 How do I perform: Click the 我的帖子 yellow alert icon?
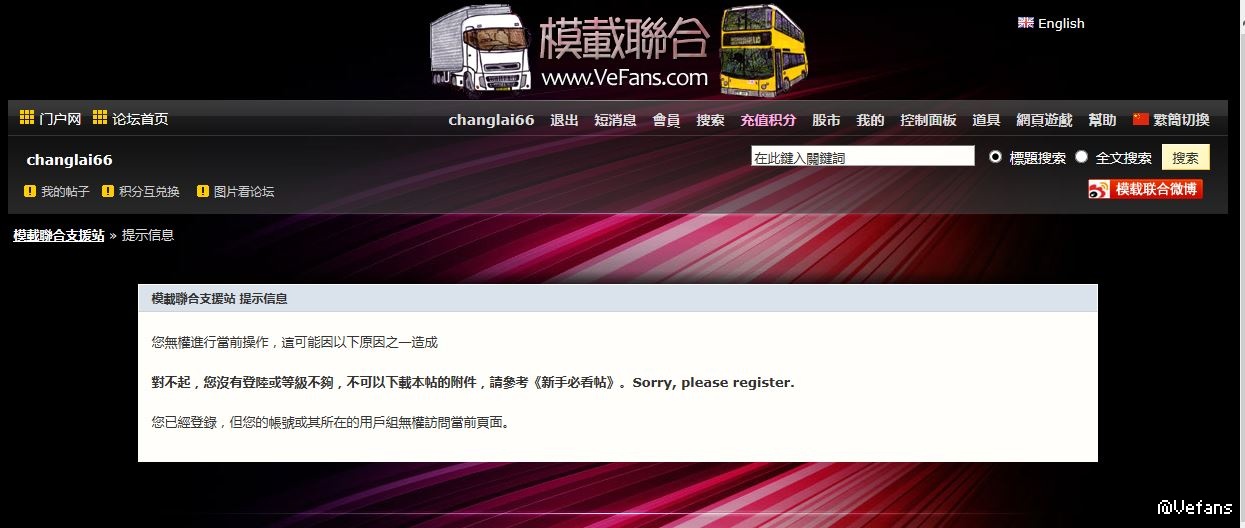[x=30, y=191]
